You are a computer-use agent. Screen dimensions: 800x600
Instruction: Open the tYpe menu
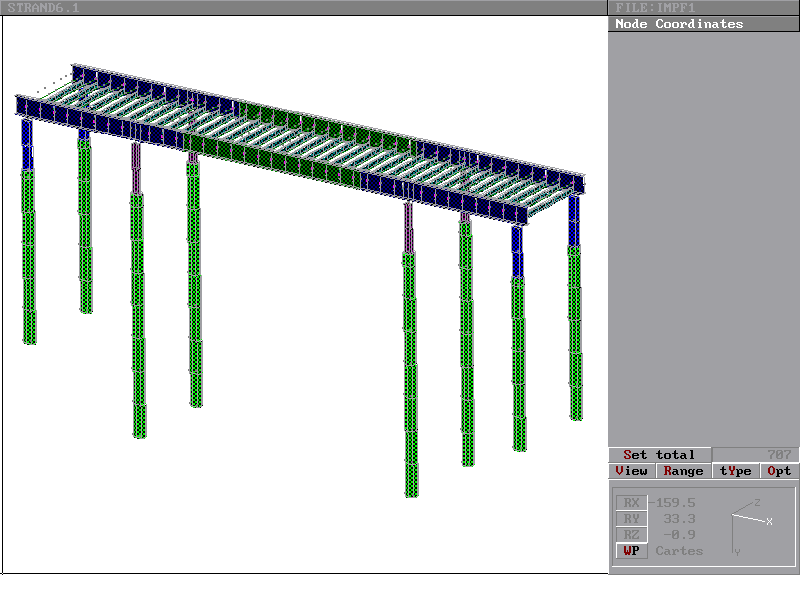(735, 471)
